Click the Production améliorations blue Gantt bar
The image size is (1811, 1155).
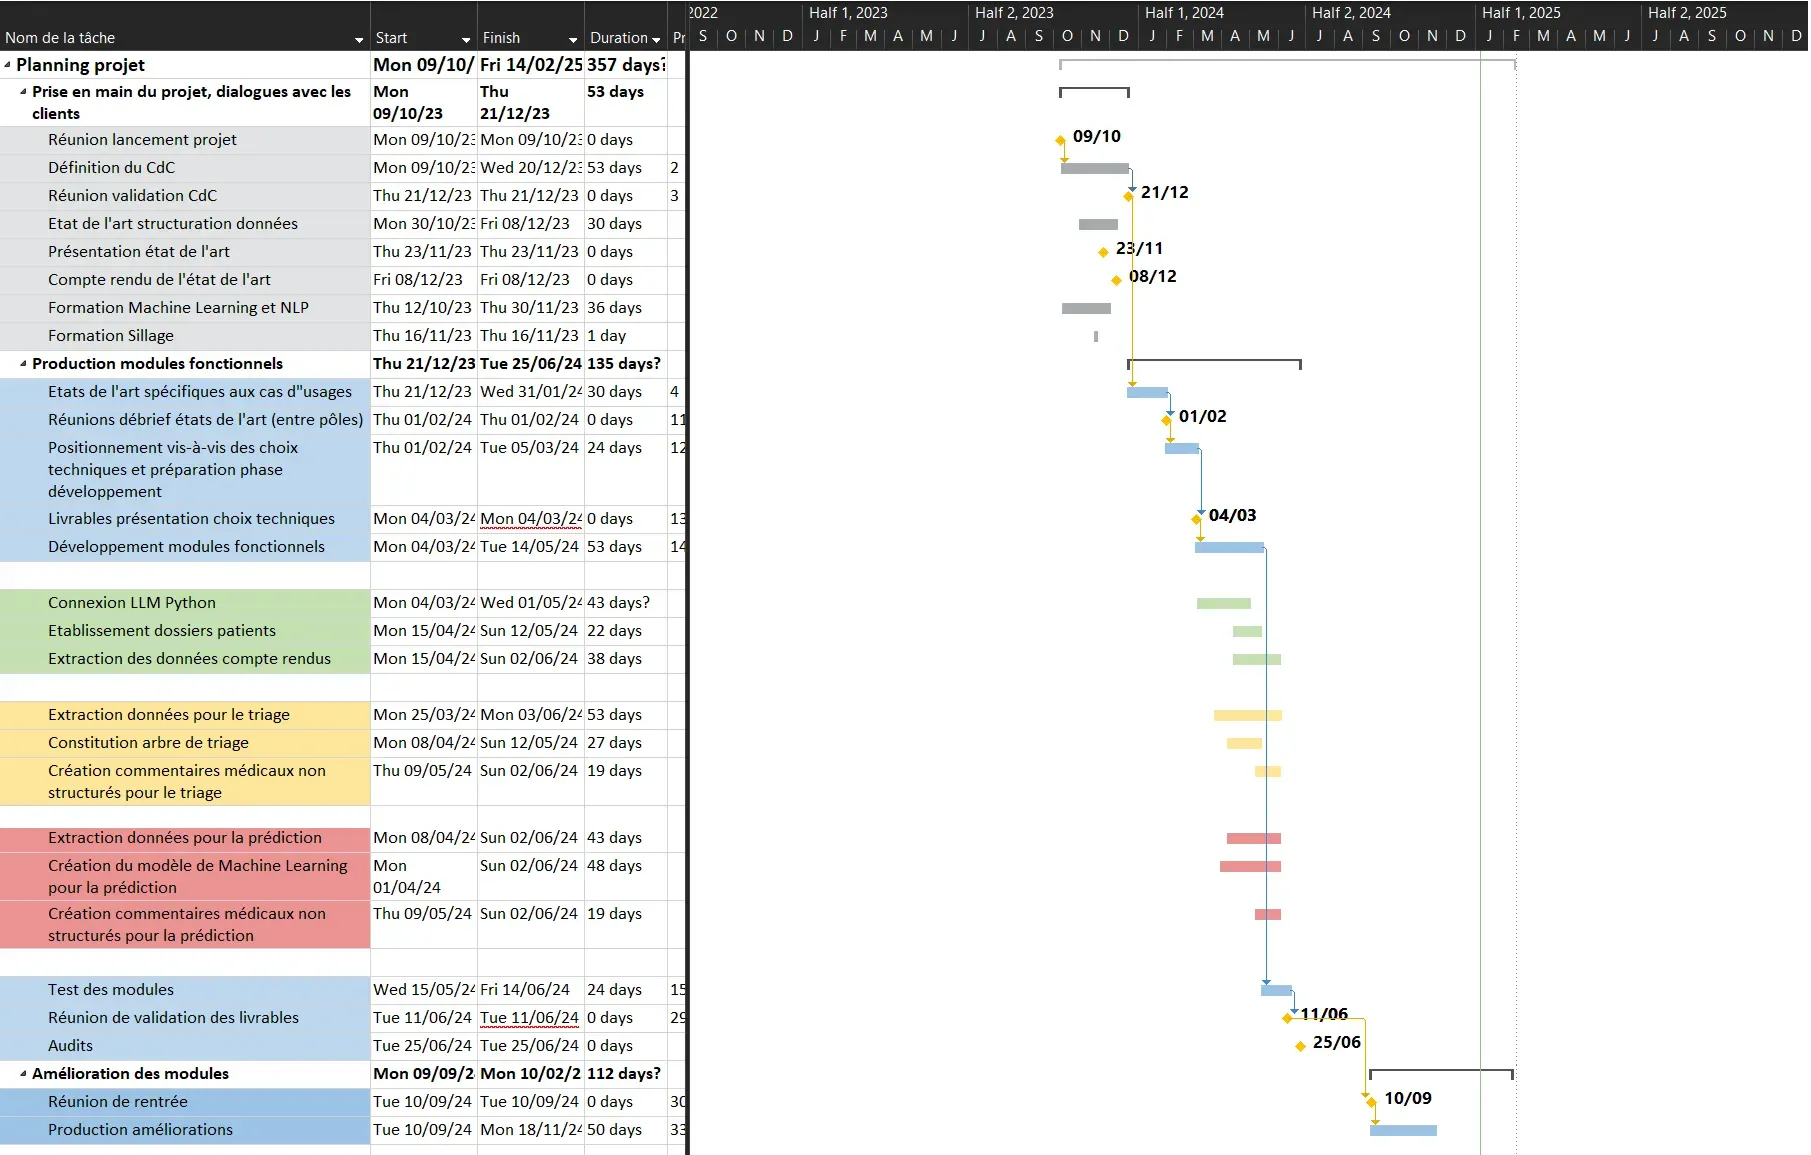point(1404,1131)
